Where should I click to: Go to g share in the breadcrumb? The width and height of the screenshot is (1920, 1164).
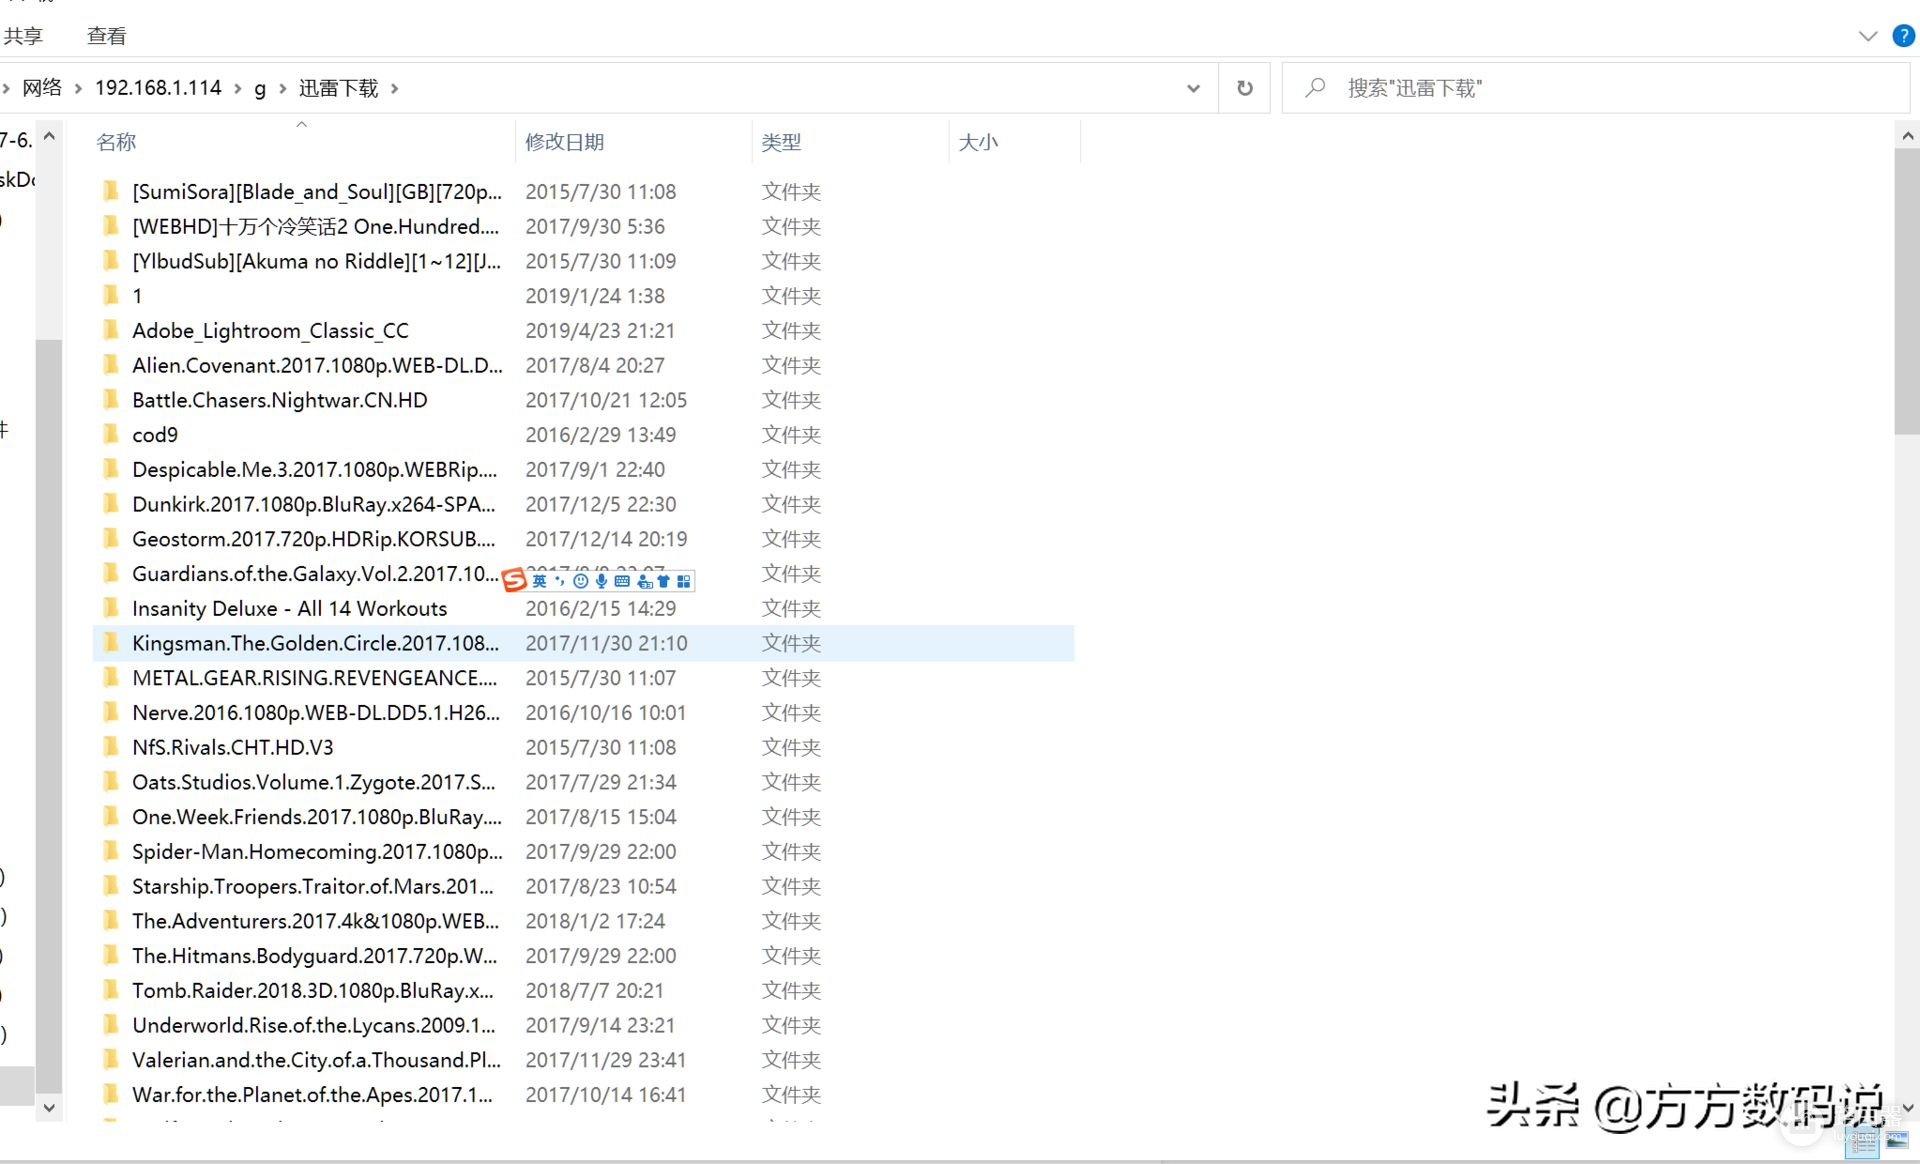pyautogui.click(x=260, y=88)
